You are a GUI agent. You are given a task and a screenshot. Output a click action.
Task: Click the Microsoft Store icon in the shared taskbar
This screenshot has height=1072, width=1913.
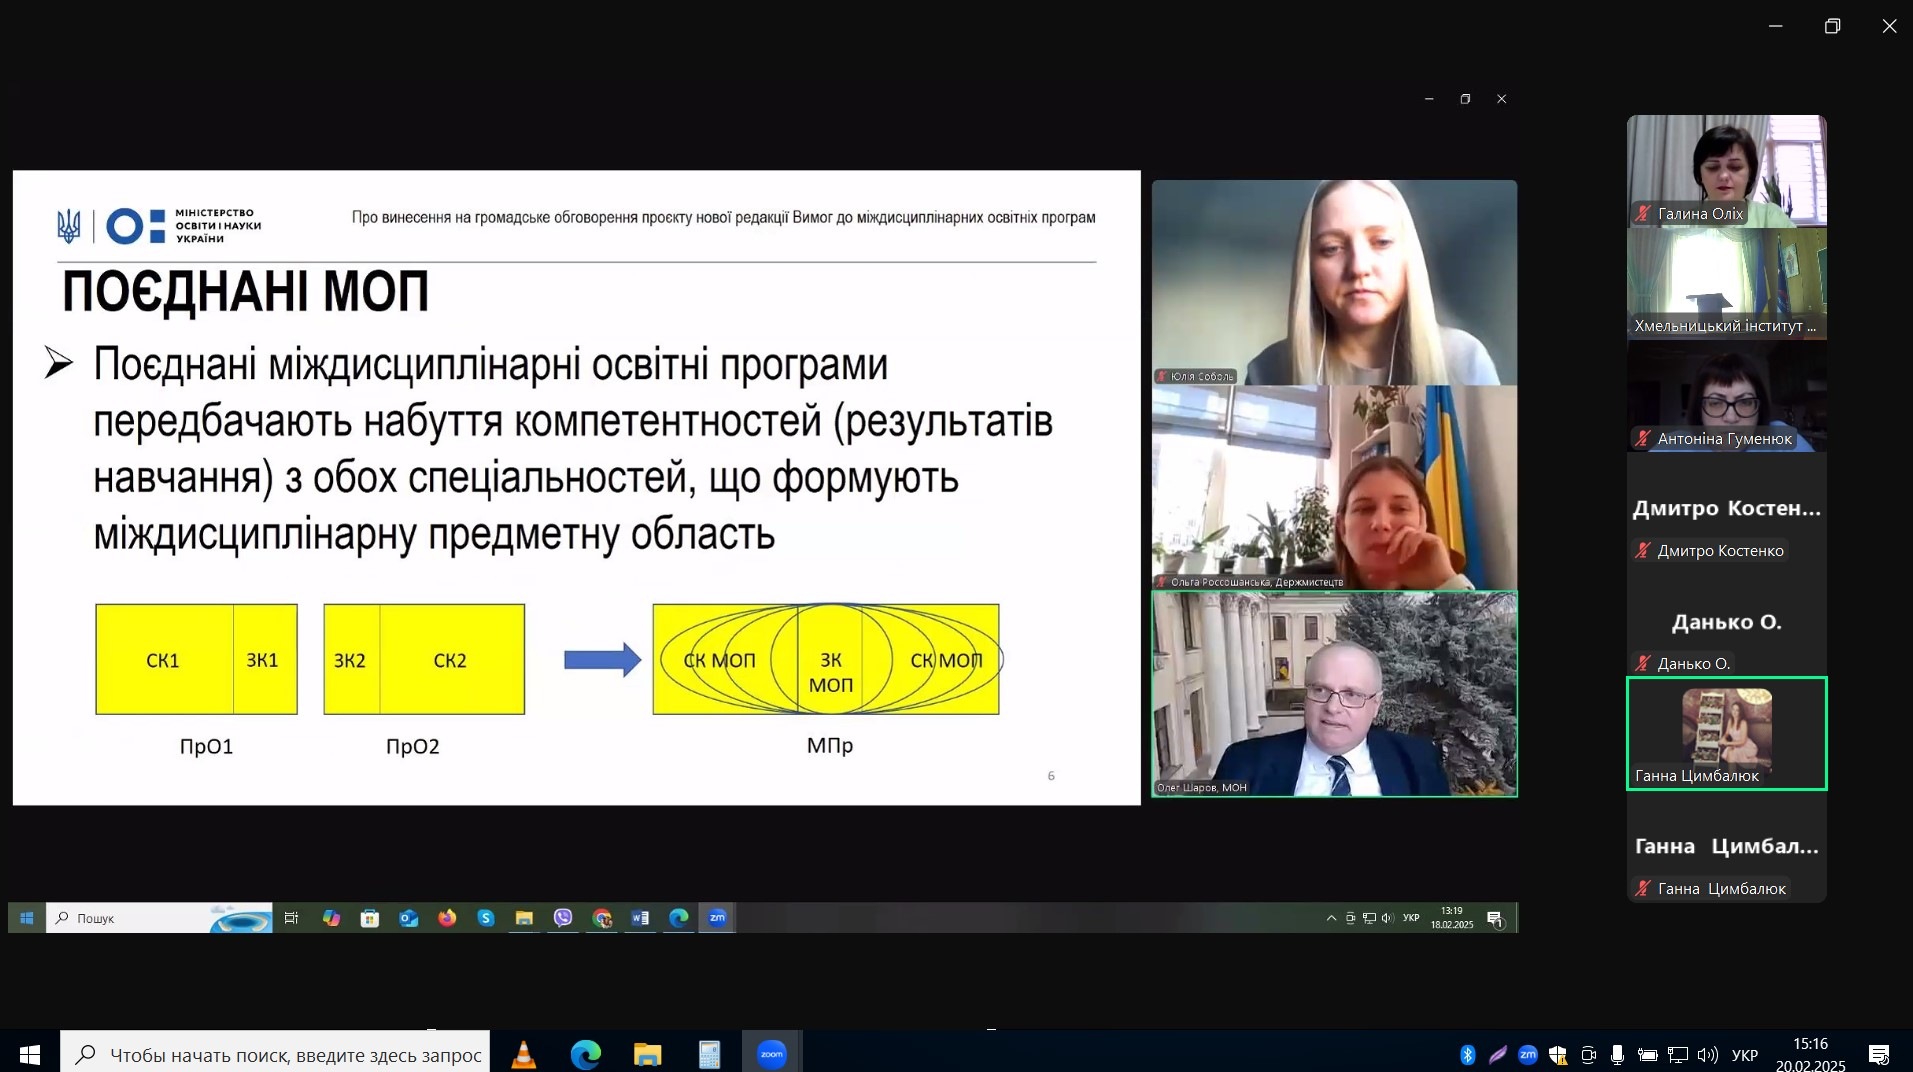pos(370,918)
